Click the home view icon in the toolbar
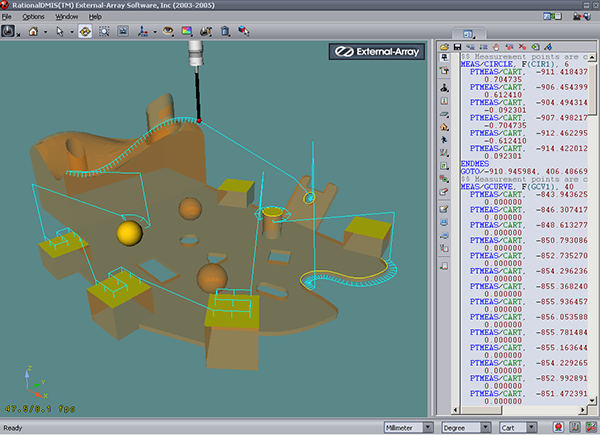This screenshot has width=600, height=435. coord(33,31)
